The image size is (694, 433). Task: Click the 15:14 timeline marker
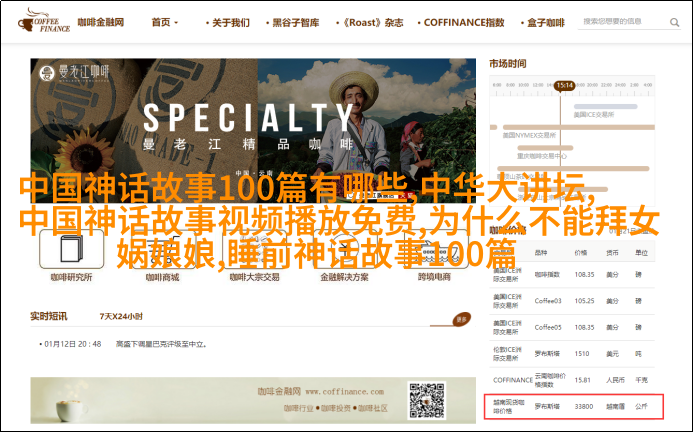click(x=565, y=85)
